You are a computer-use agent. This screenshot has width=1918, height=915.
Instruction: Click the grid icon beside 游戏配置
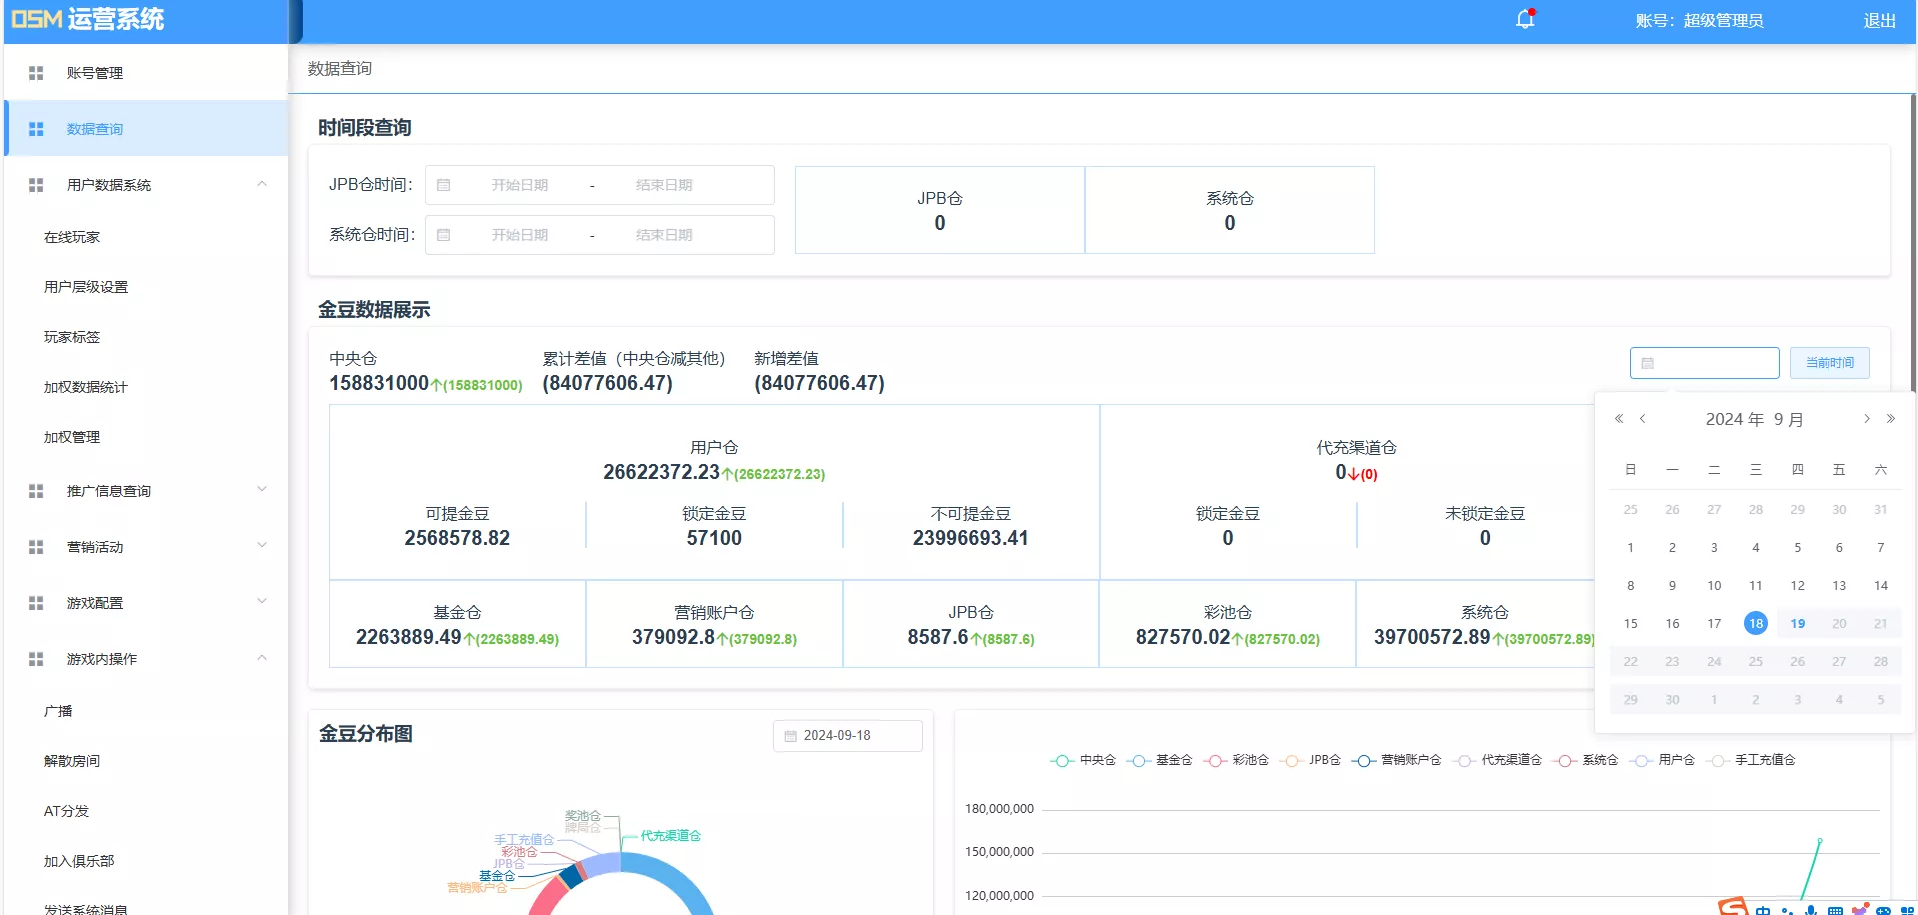point(36,602)
